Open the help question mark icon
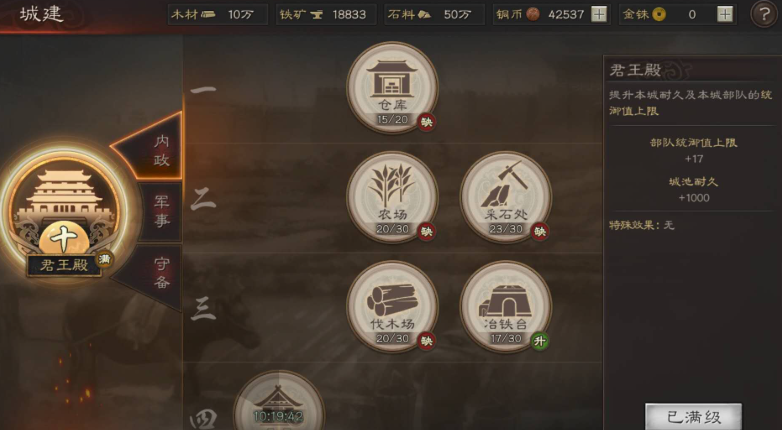 point(764,15)
